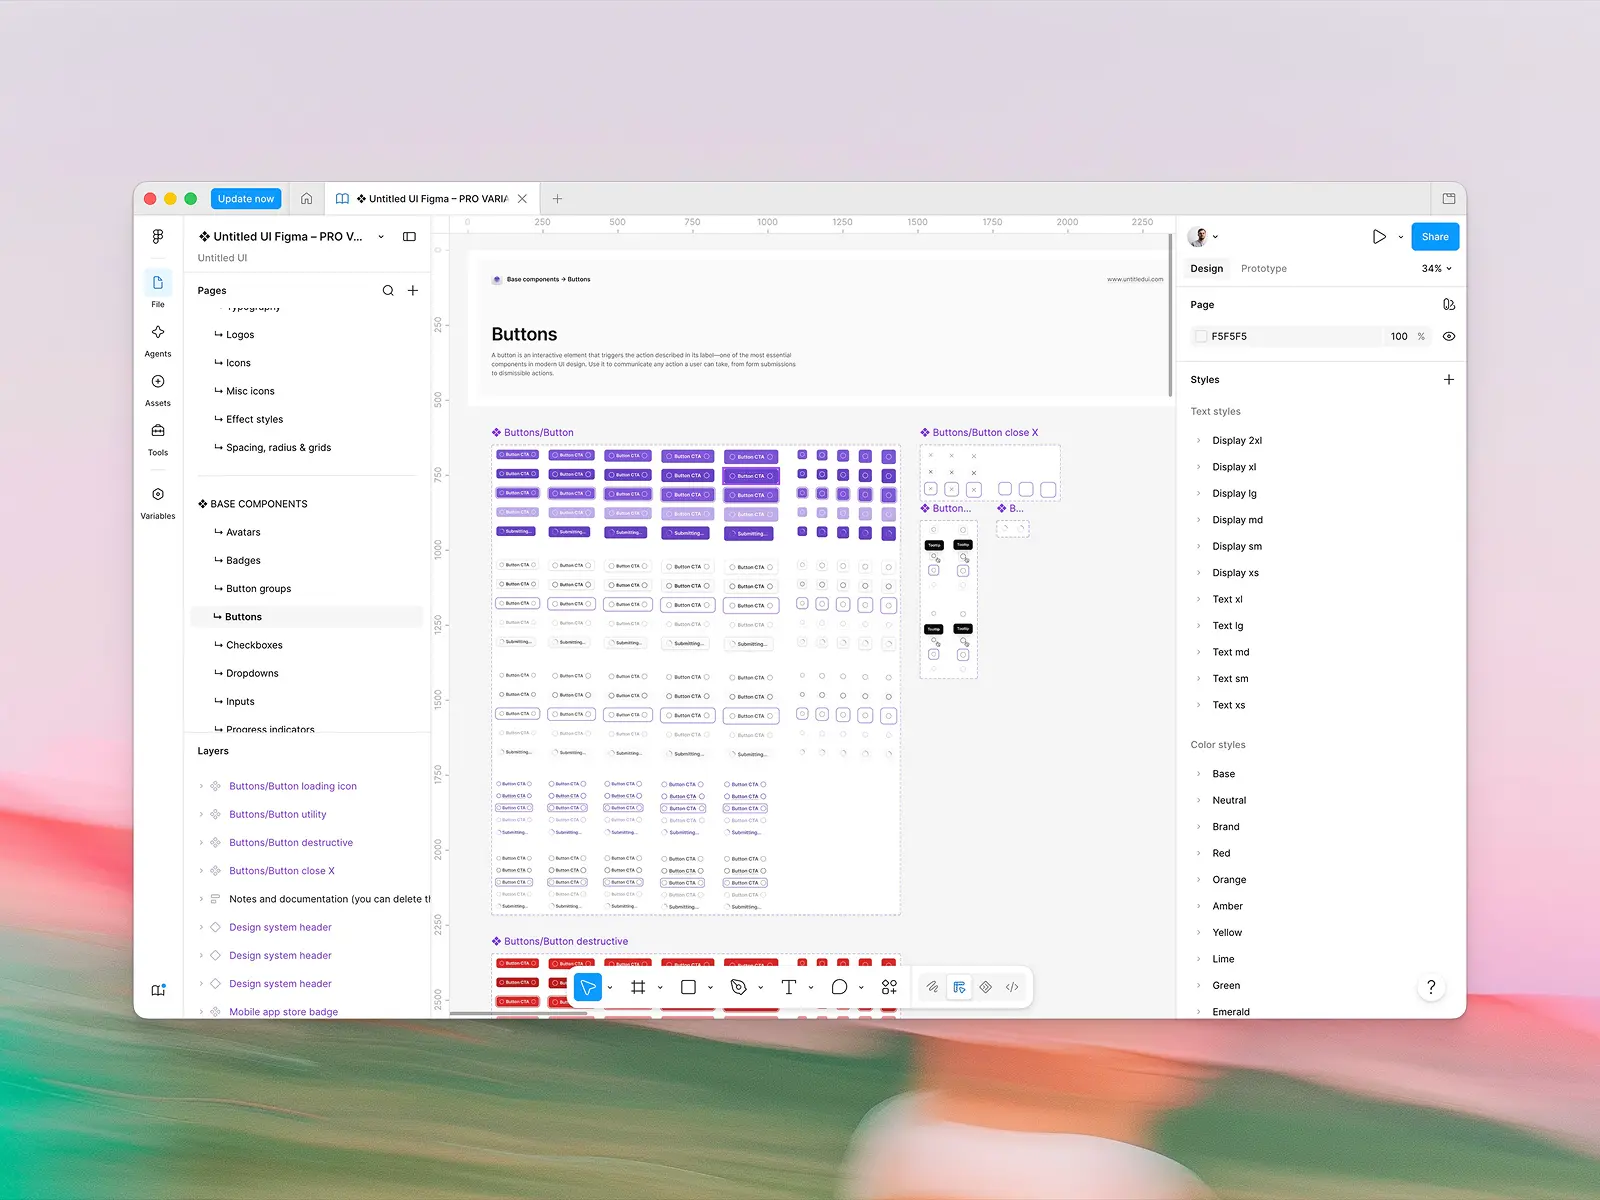Present the prototype with play icon

(x=1379, y=237)
